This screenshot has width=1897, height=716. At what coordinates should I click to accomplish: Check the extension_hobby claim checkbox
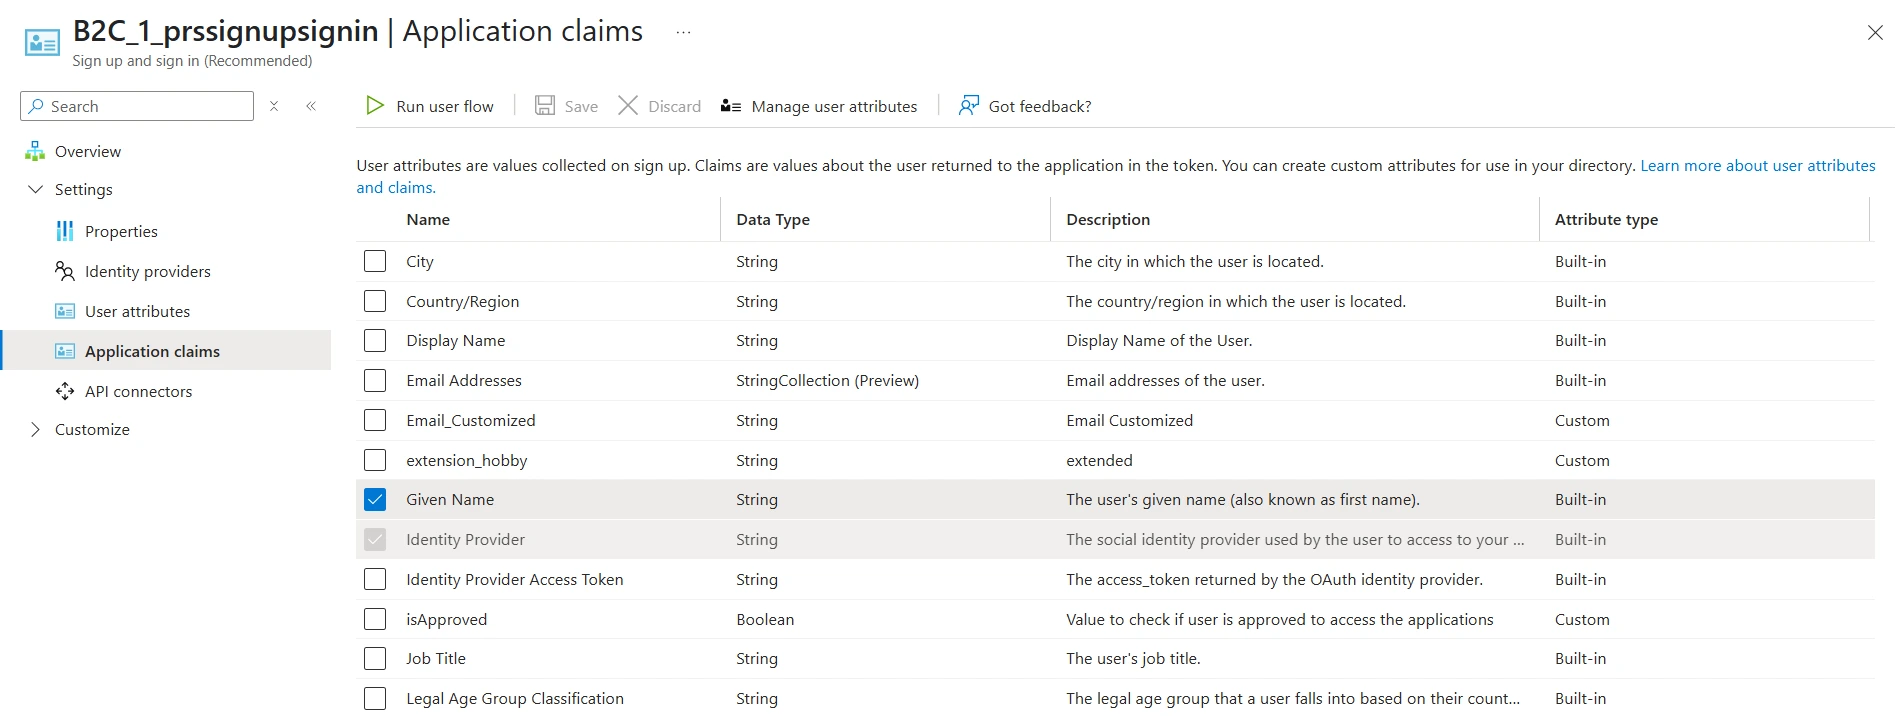pos(375,460)
